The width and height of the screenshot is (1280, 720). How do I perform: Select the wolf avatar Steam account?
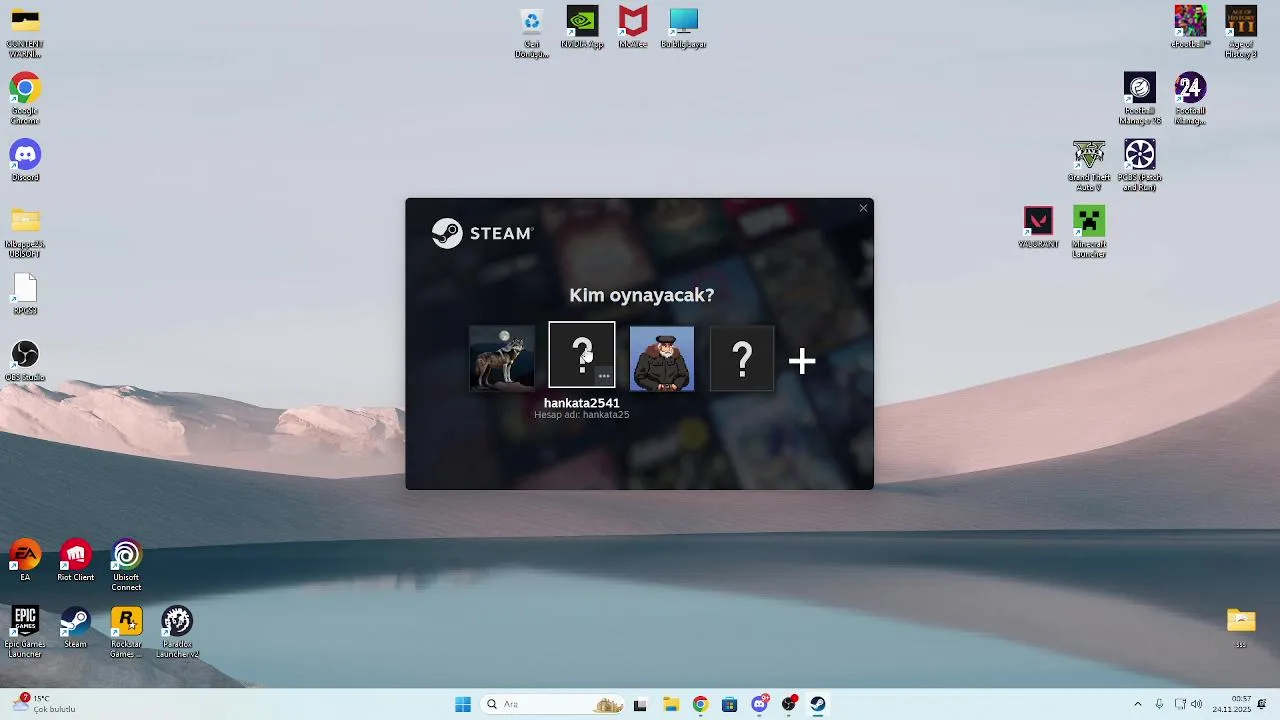point(502,358)
